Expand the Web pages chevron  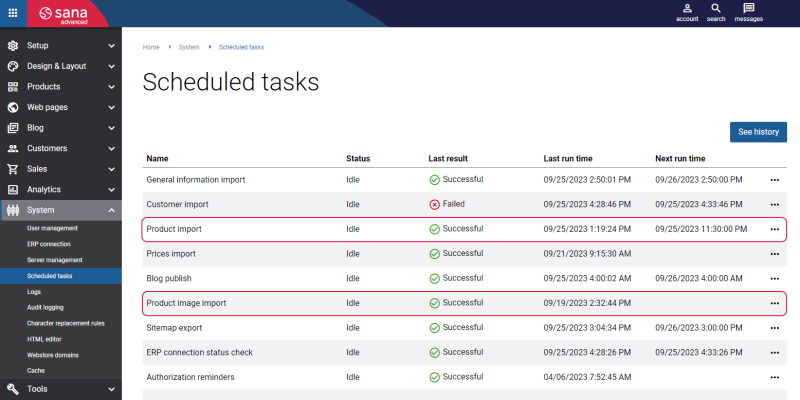coord(112,108)
